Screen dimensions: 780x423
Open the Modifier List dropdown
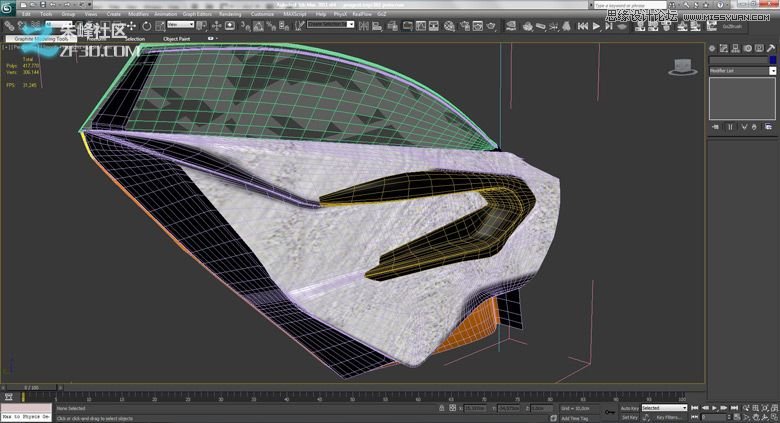click(x=742, y=71)
